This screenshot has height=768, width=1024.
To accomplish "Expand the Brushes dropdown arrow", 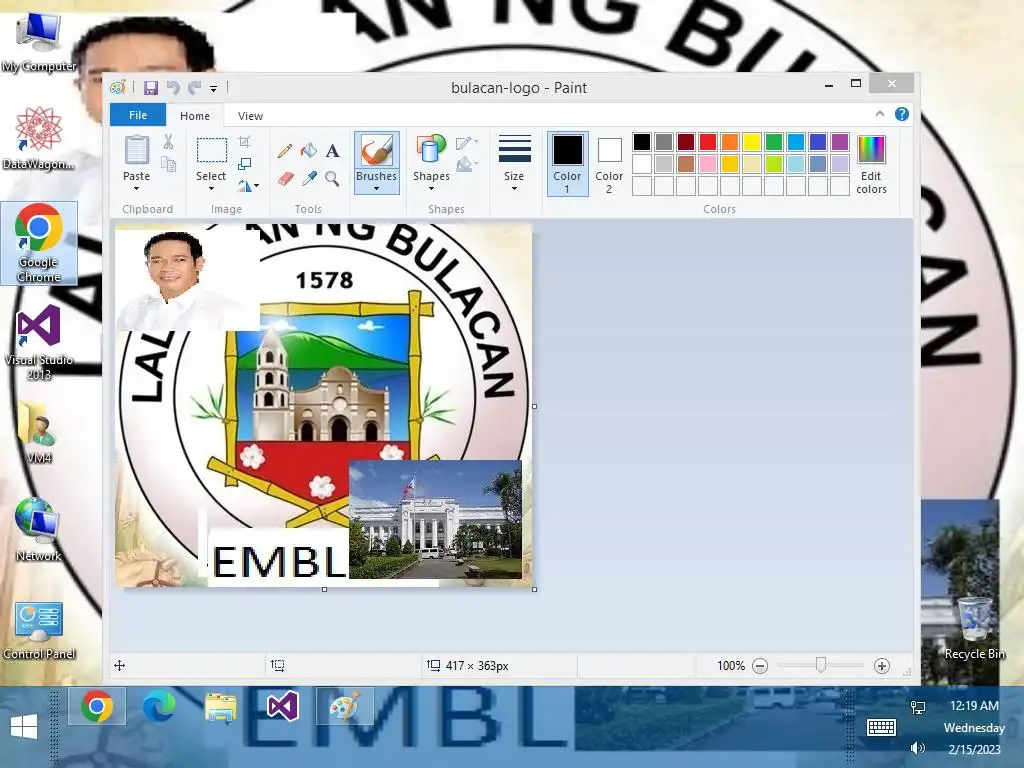I will click(x=377, y=189).
